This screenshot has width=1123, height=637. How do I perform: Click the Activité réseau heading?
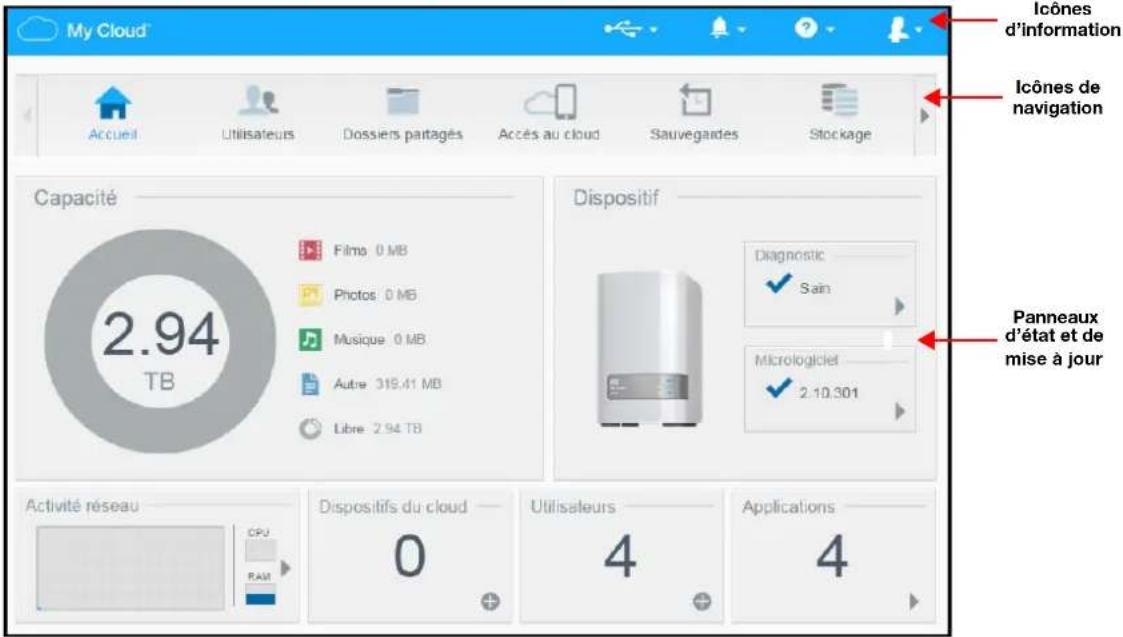tap(82, 506)
